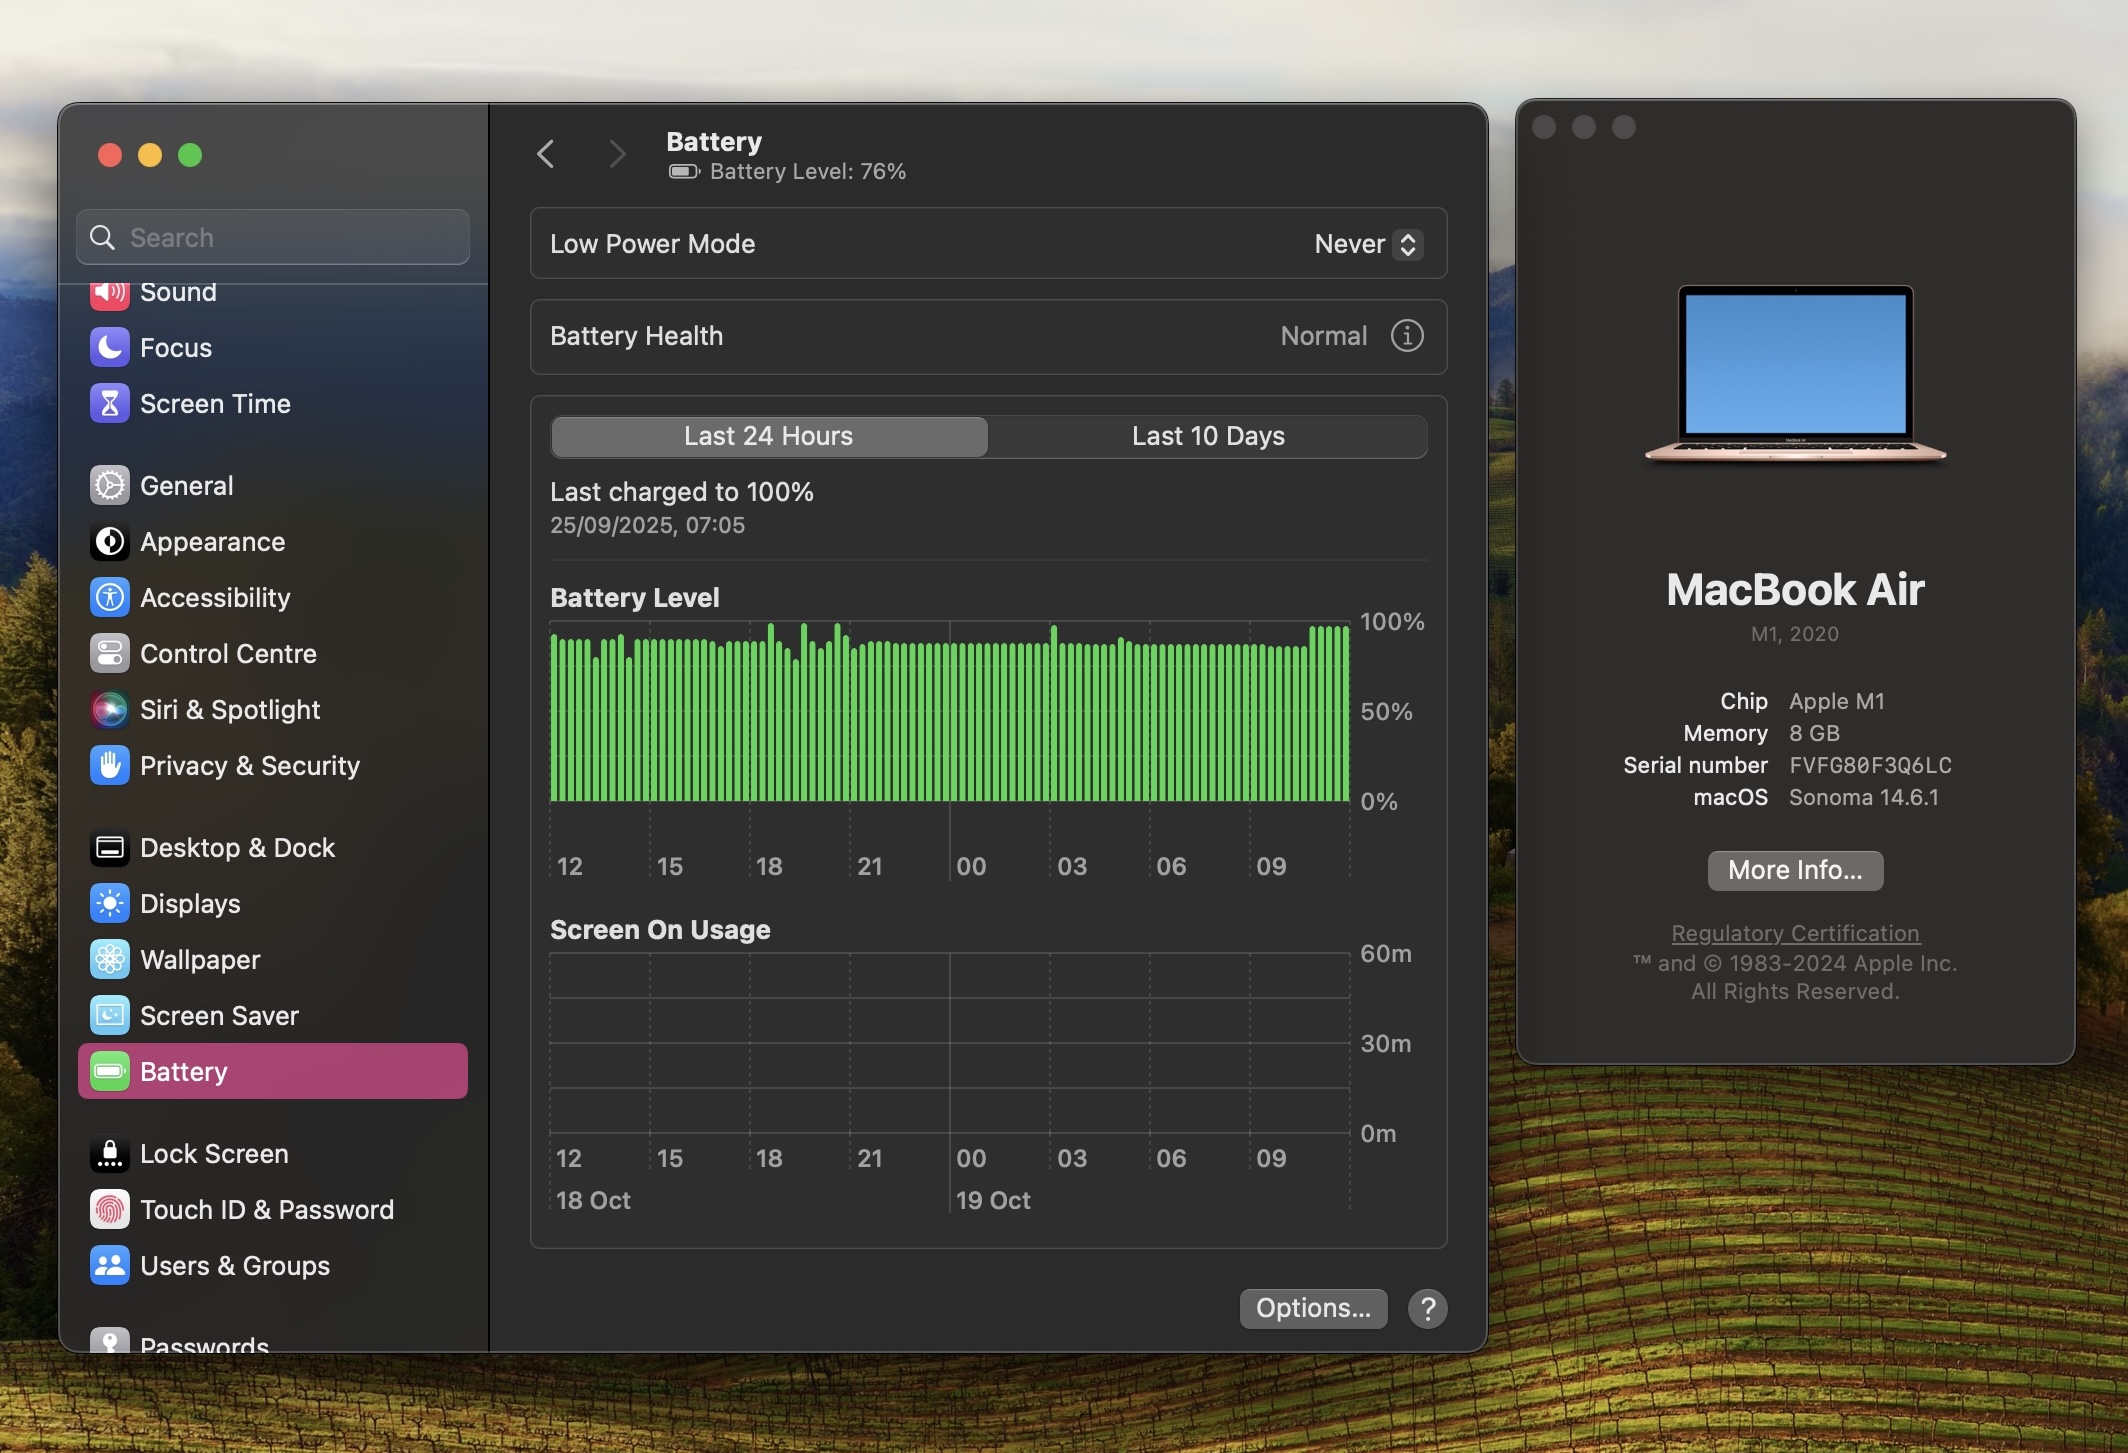Viewport: 2128px width, 1453px height.
Task: Click the More Info... button
Action: [1794, 870]
